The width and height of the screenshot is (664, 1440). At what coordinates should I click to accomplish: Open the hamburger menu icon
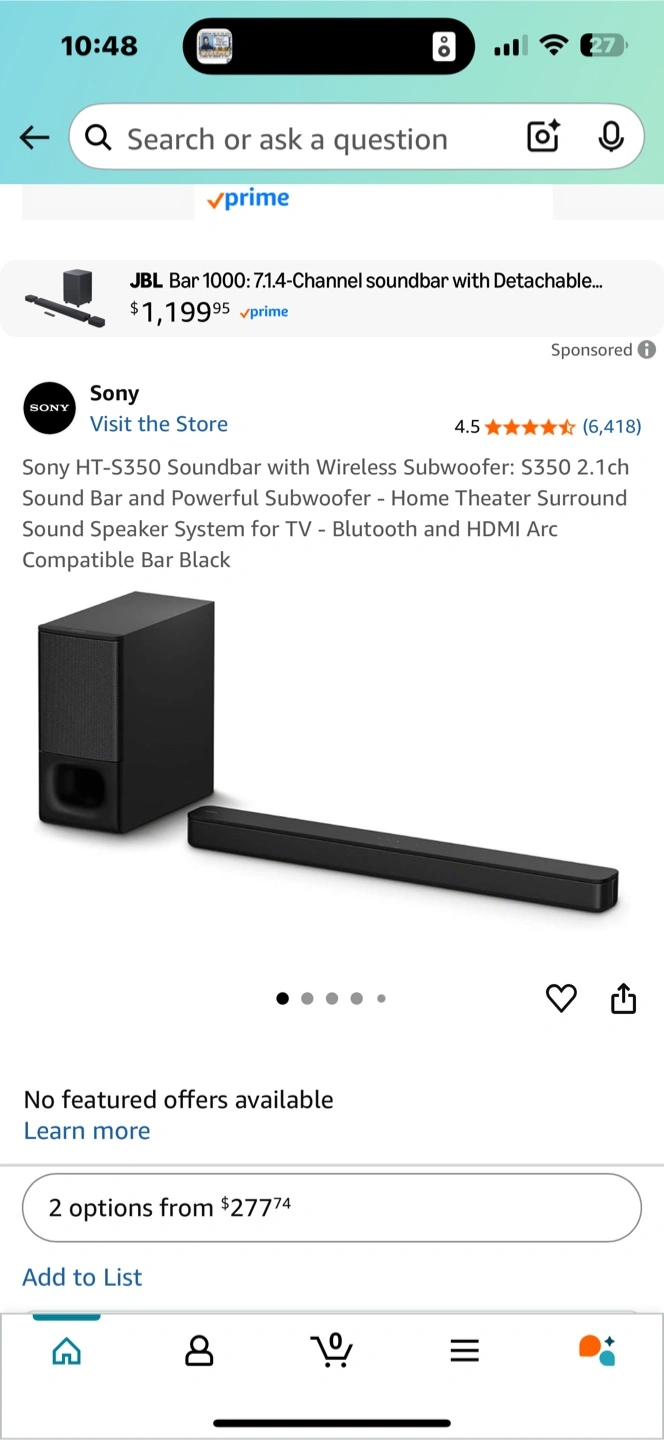pyautogui.click(x=464, y=1351)
